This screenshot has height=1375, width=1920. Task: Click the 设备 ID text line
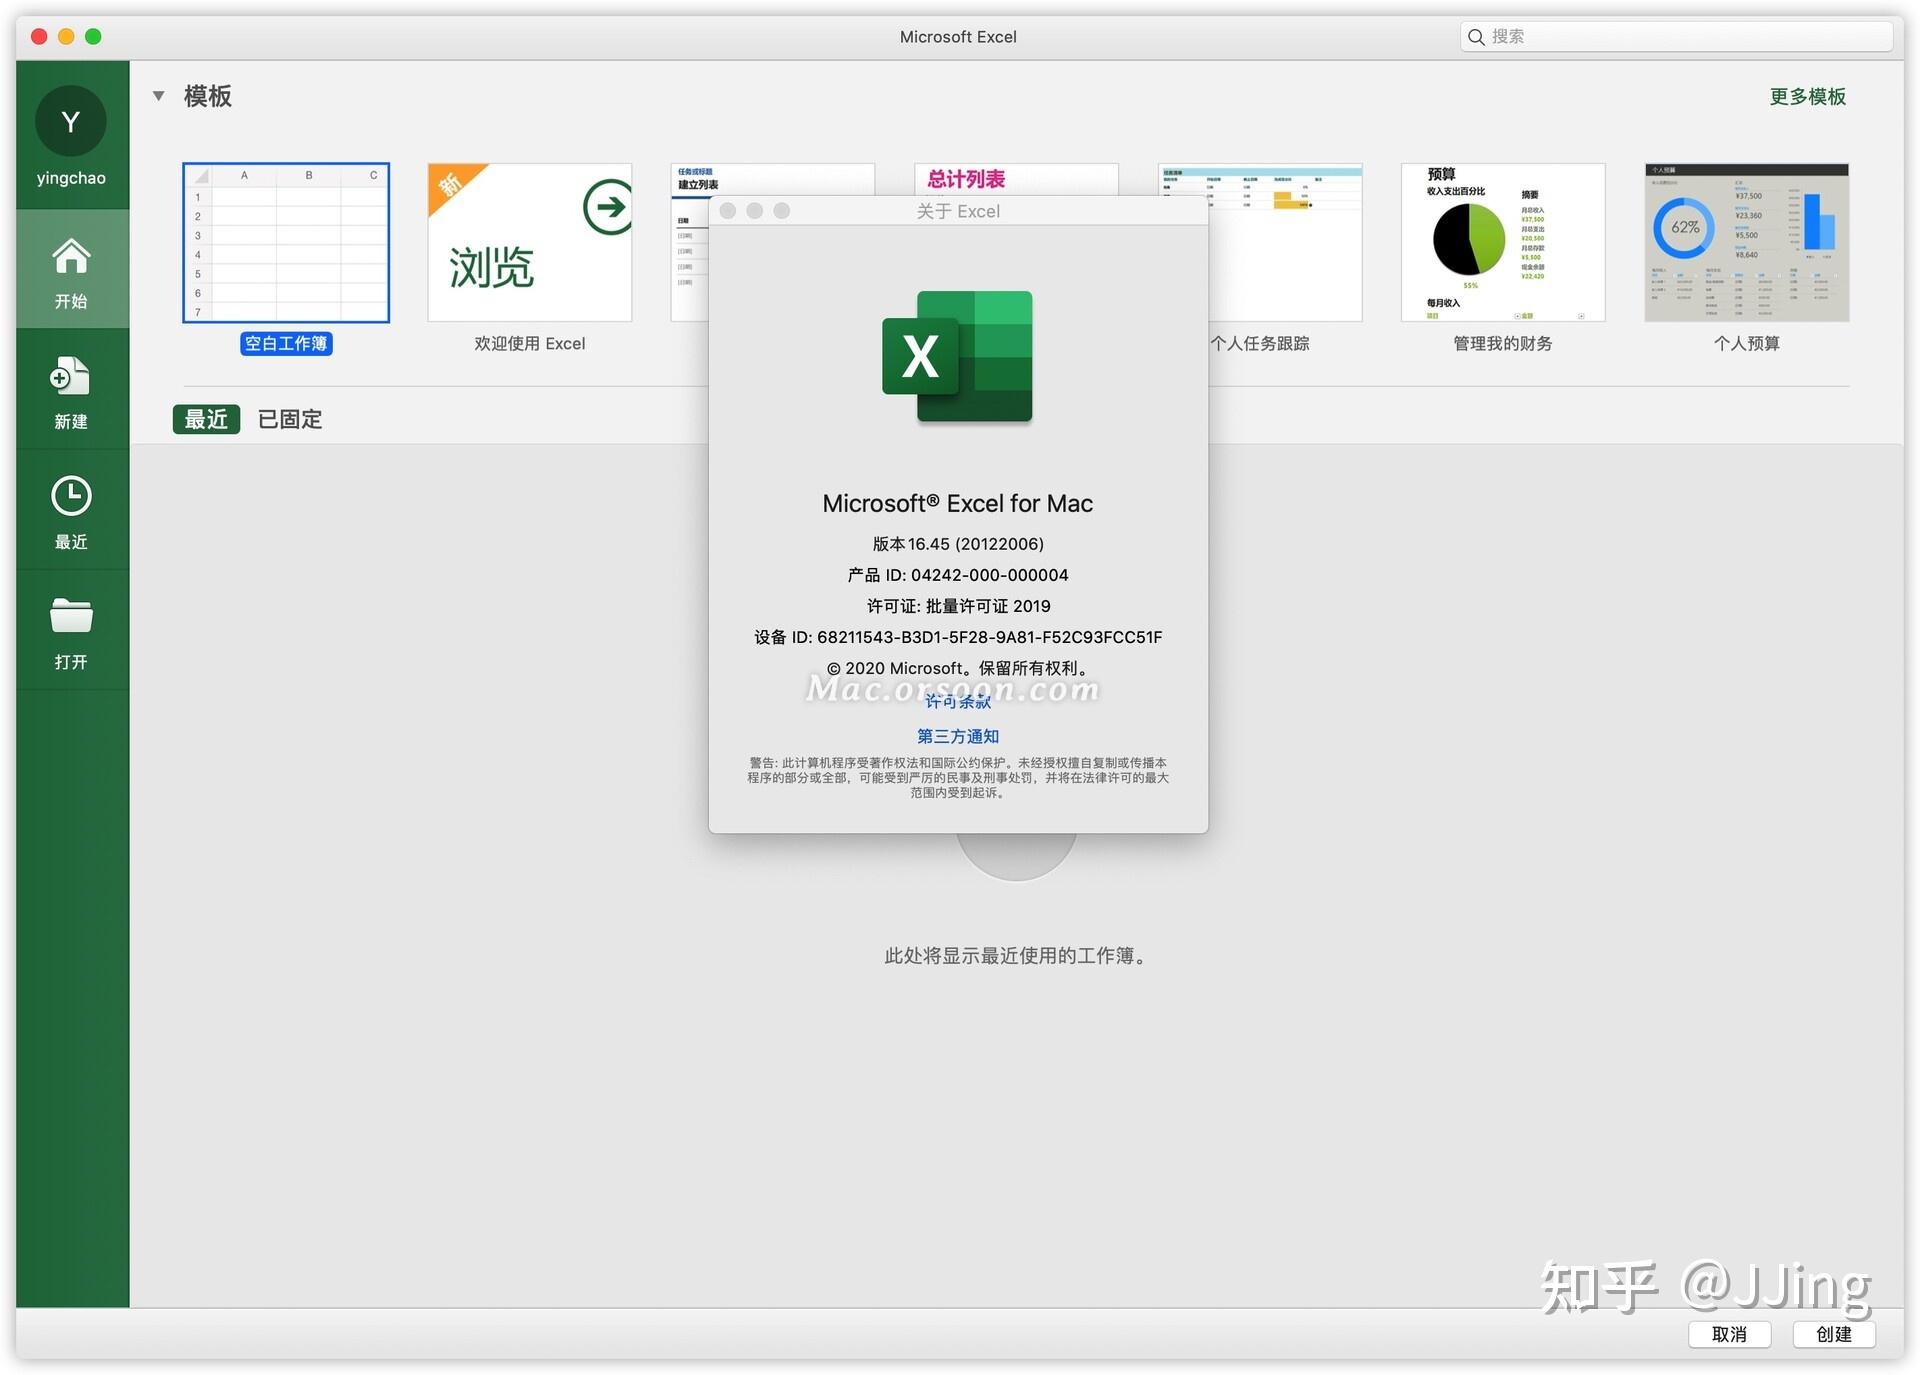coord(958,637)
